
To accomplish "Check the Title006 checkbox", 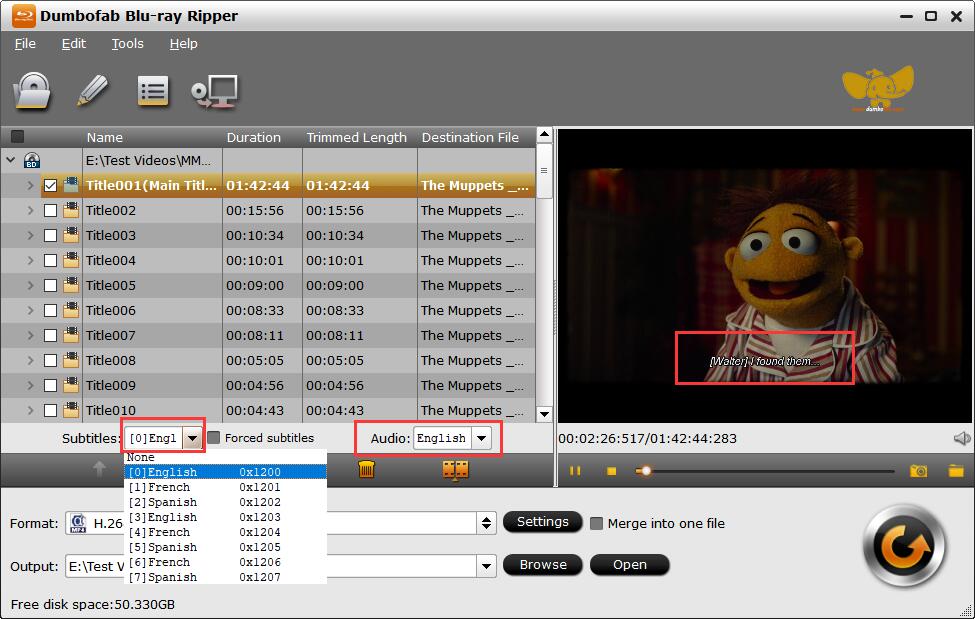I will click(50, 310).
